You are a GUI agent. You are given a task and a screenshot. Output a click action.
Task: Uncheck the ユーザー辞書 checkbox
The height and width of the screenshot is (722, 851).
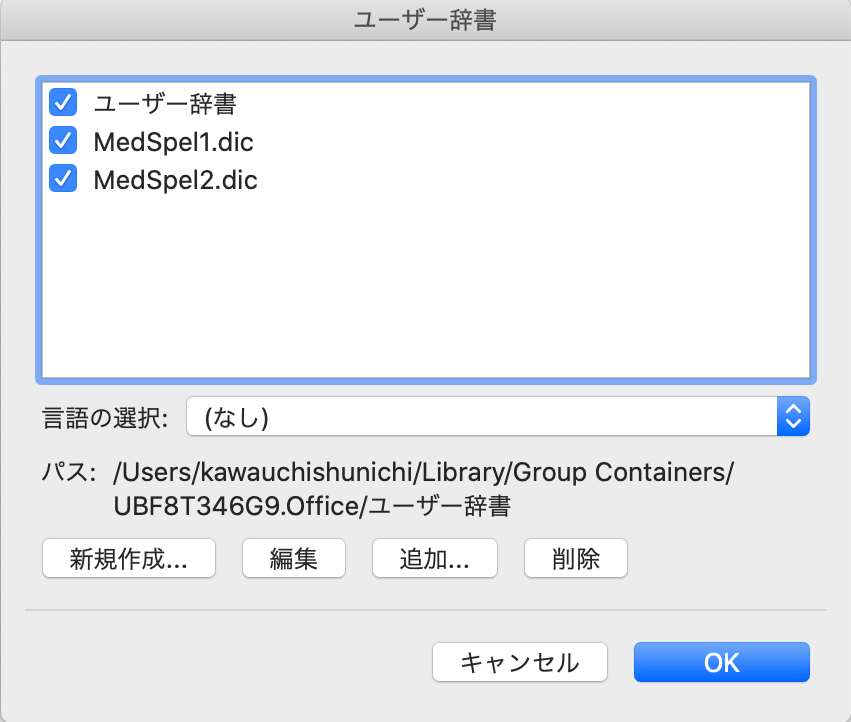pos(63,103)
